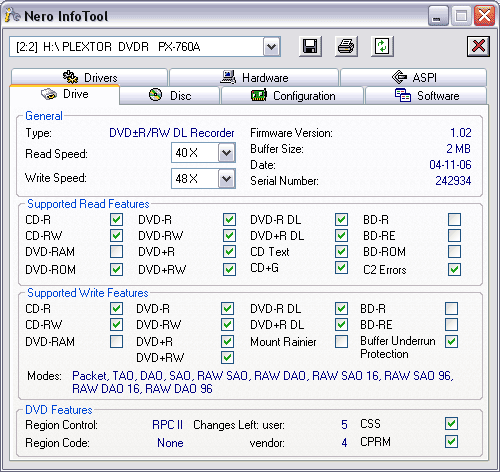The image size is (500, 472).
Task: Open the drive selection dropdown arrow
Action: click(x=272, y=47)
